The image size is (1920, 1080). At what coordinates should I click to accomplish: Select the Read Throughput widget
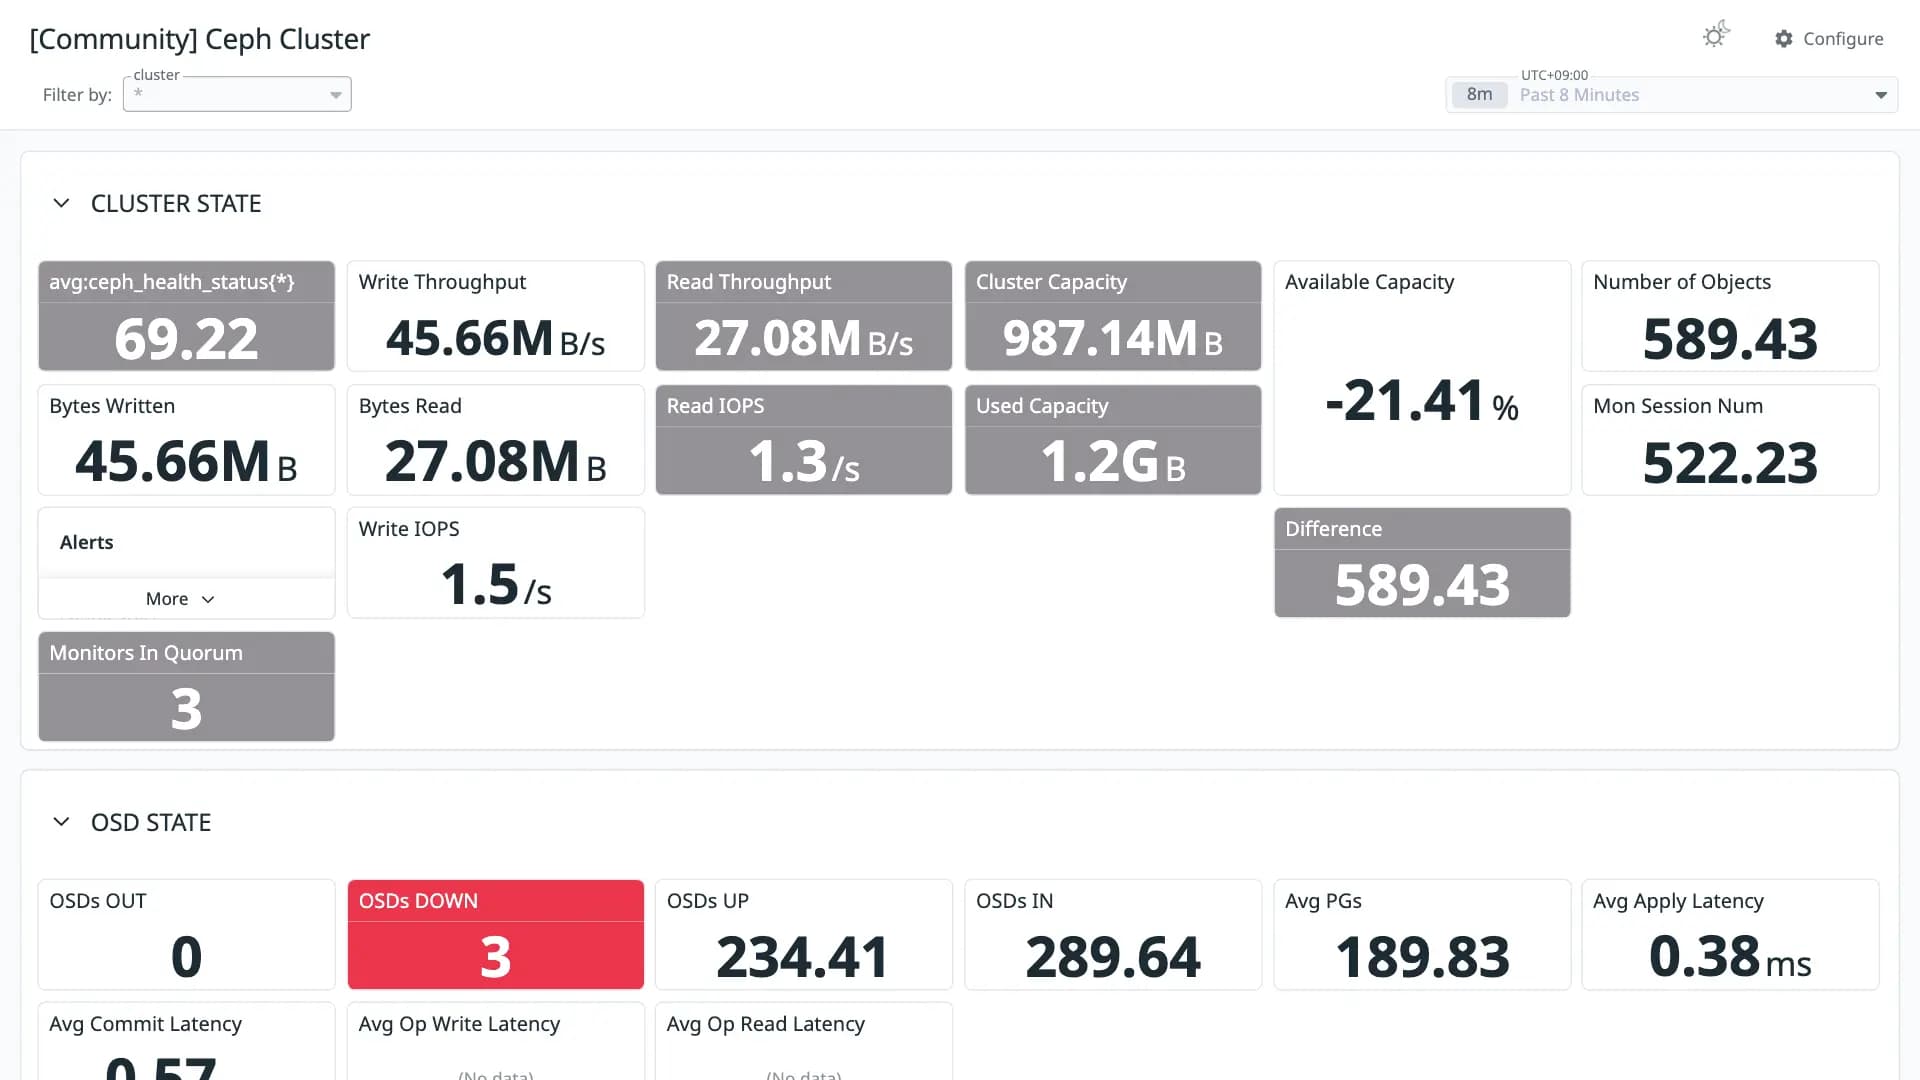[804, 316]
